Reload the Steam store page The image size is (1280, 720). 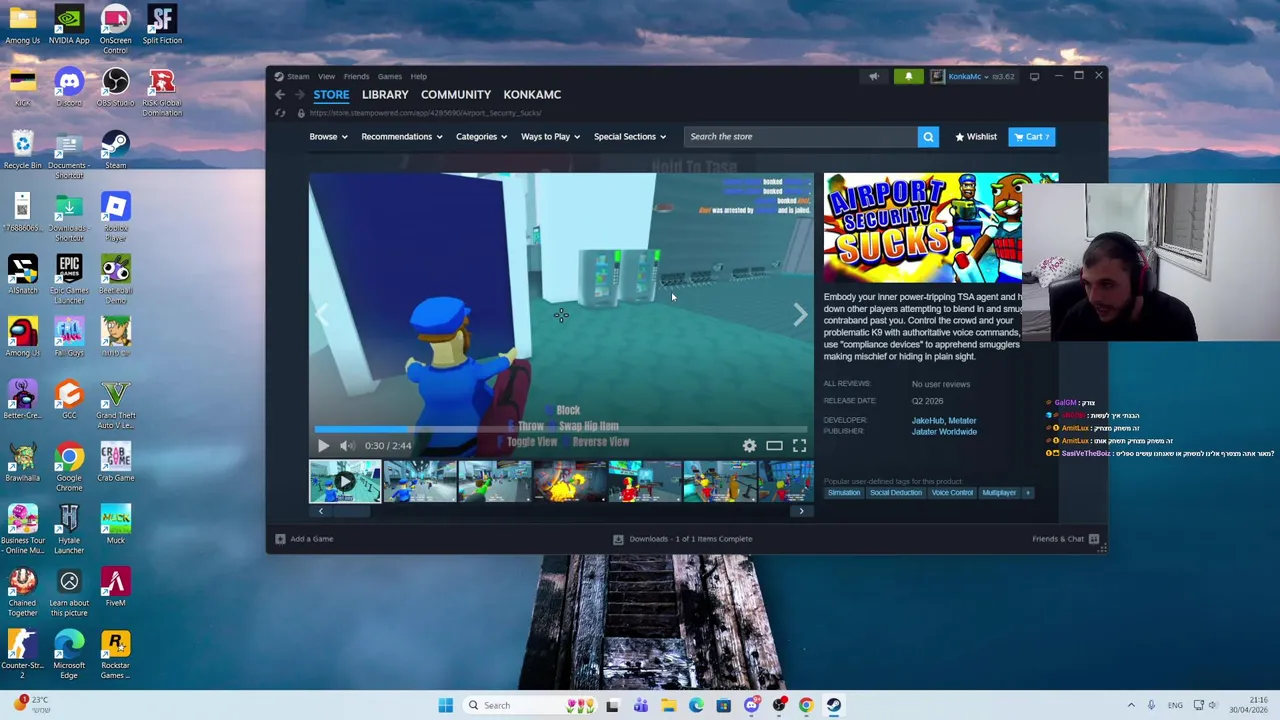(x=280, y=113)
